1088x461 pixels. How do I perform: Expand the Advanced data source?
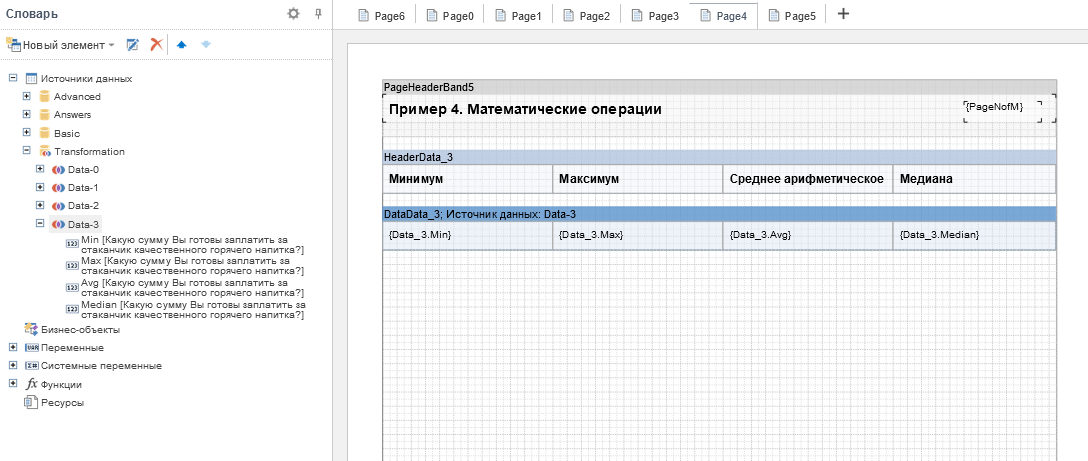[27, 97]
